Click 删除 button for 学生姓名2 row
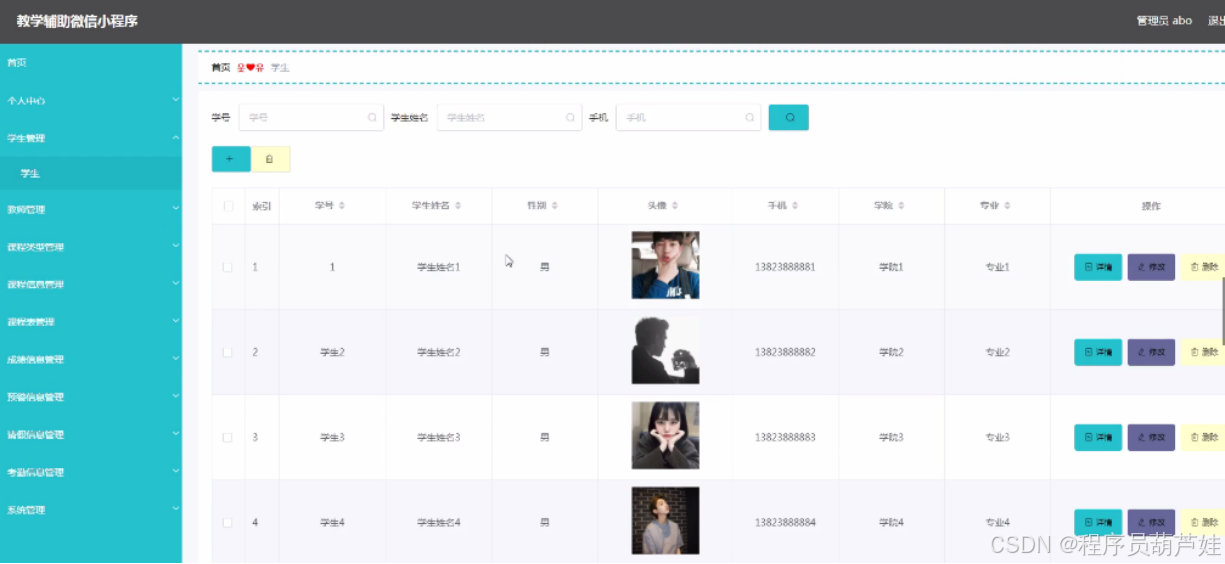 pyautogui.click(x=1202, y=352)
